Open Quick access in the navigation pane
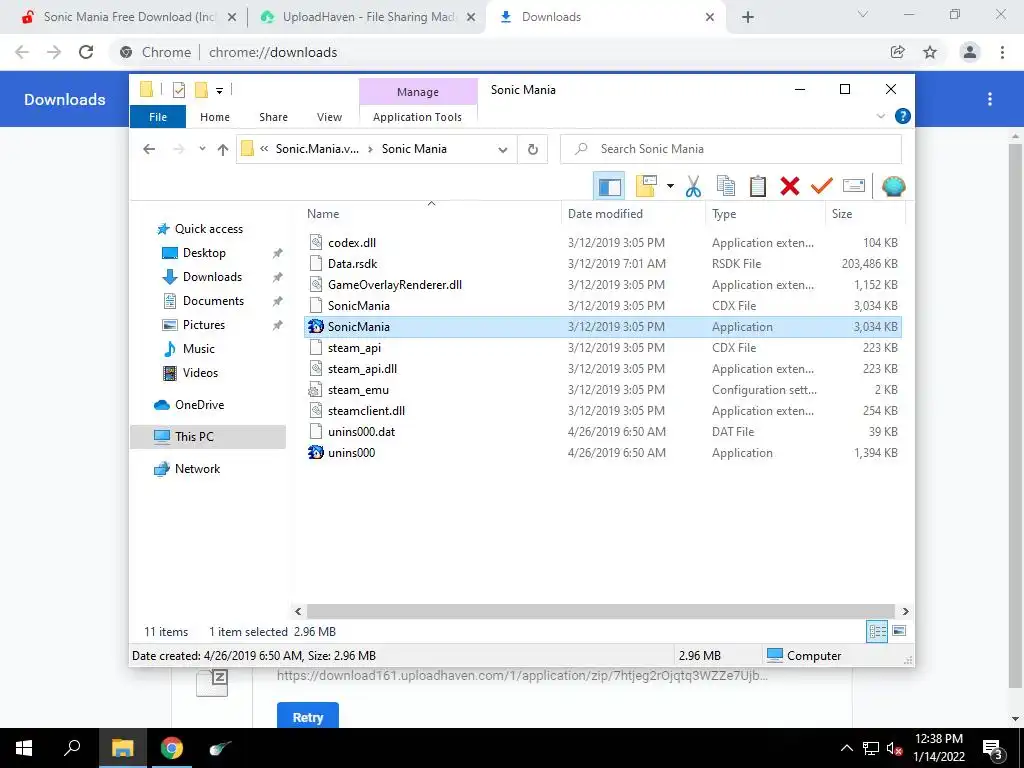 click(208, 229)
